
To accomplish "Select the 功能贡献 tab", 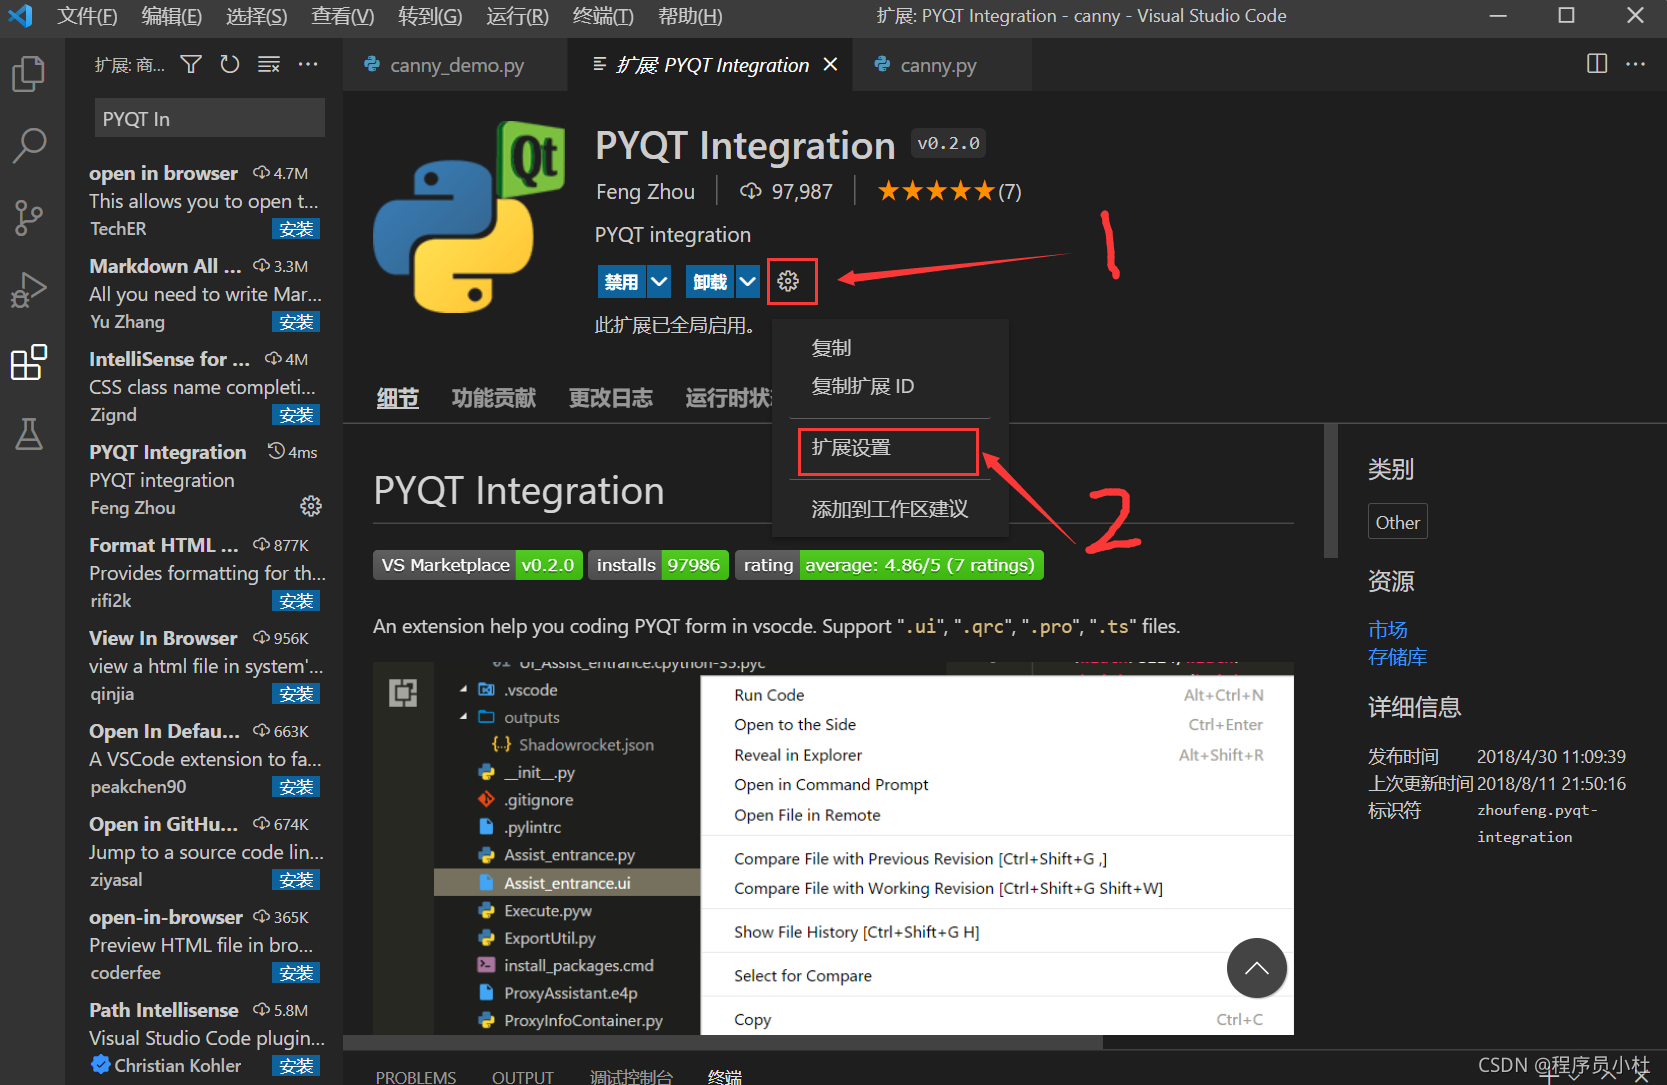I will pyautogui.click(x=494, y=398).
